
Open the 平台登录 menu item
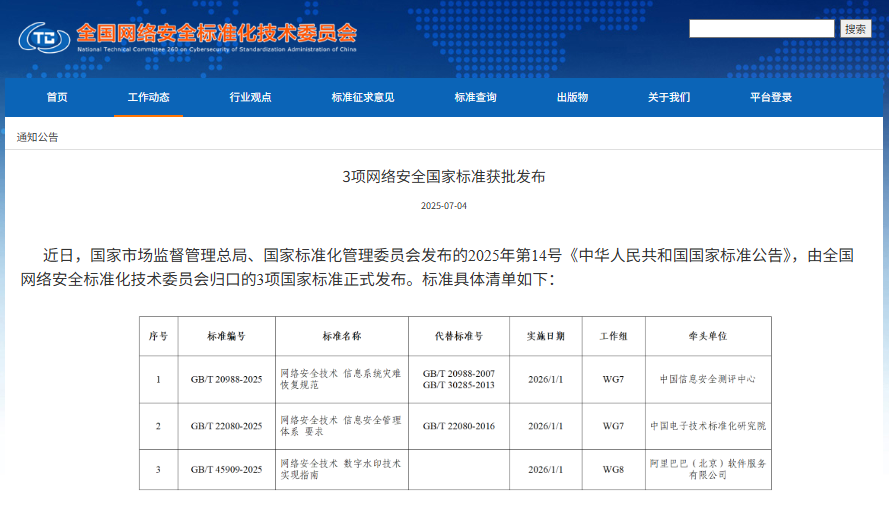pos(771,98)
